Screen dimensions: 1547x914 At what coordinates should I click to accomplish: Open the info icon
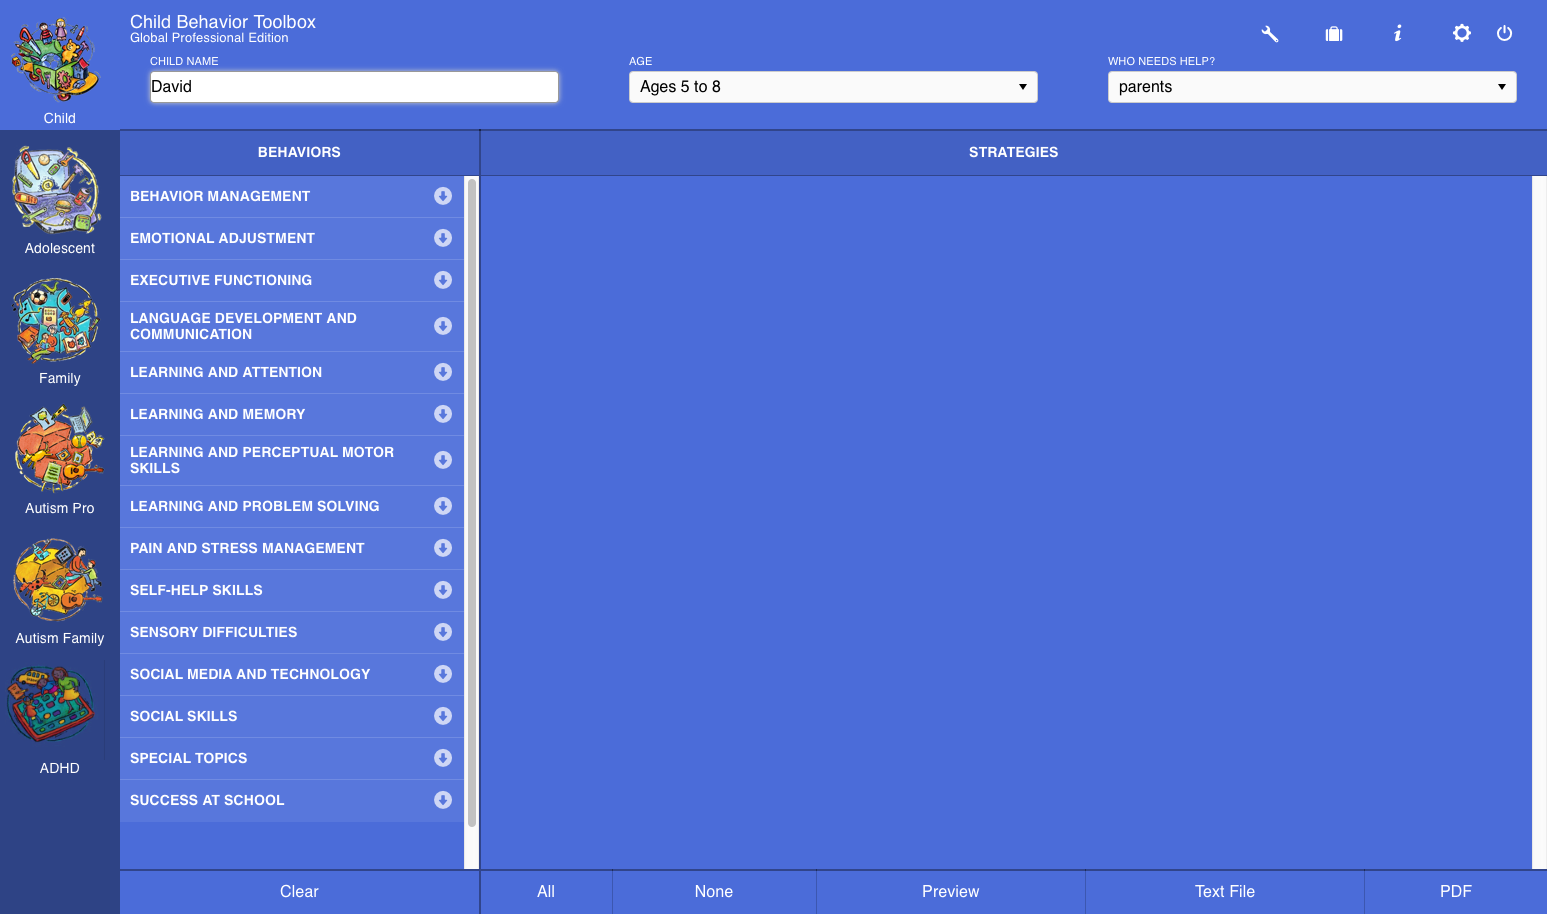click(x=1397, y=34)
